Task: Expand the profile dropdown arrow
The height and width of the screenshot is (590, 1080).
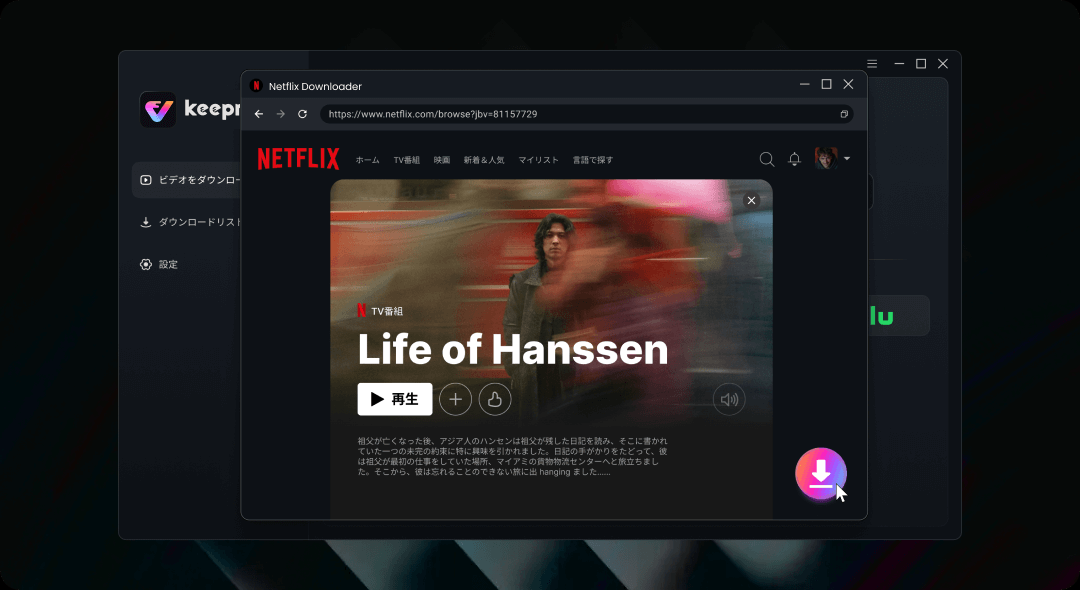Action: click(x=847, y=158)
